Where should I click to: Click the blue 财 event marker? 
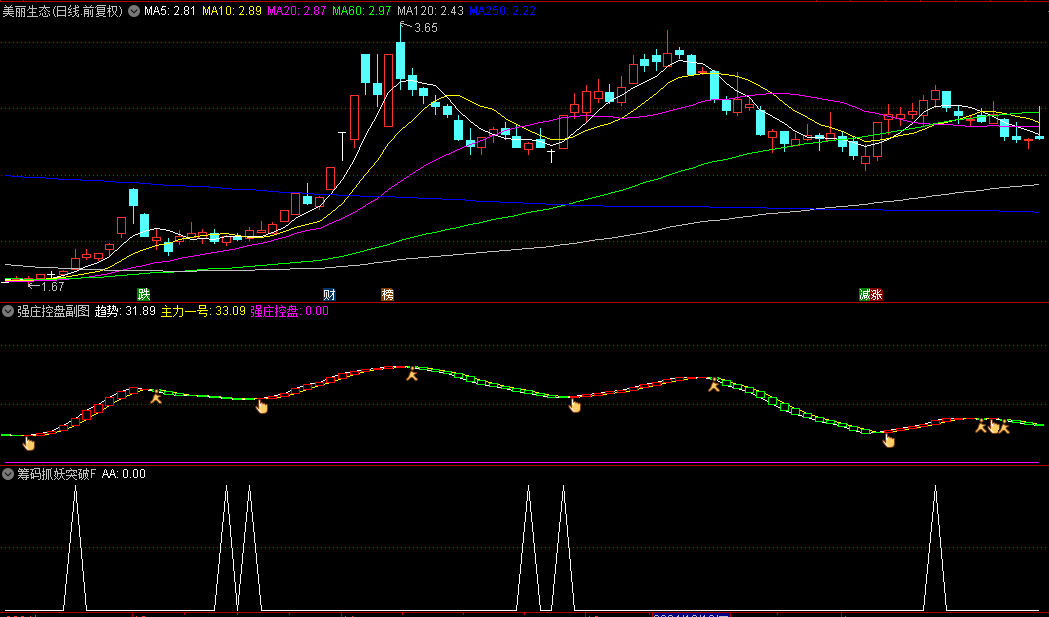pos(329,294)
